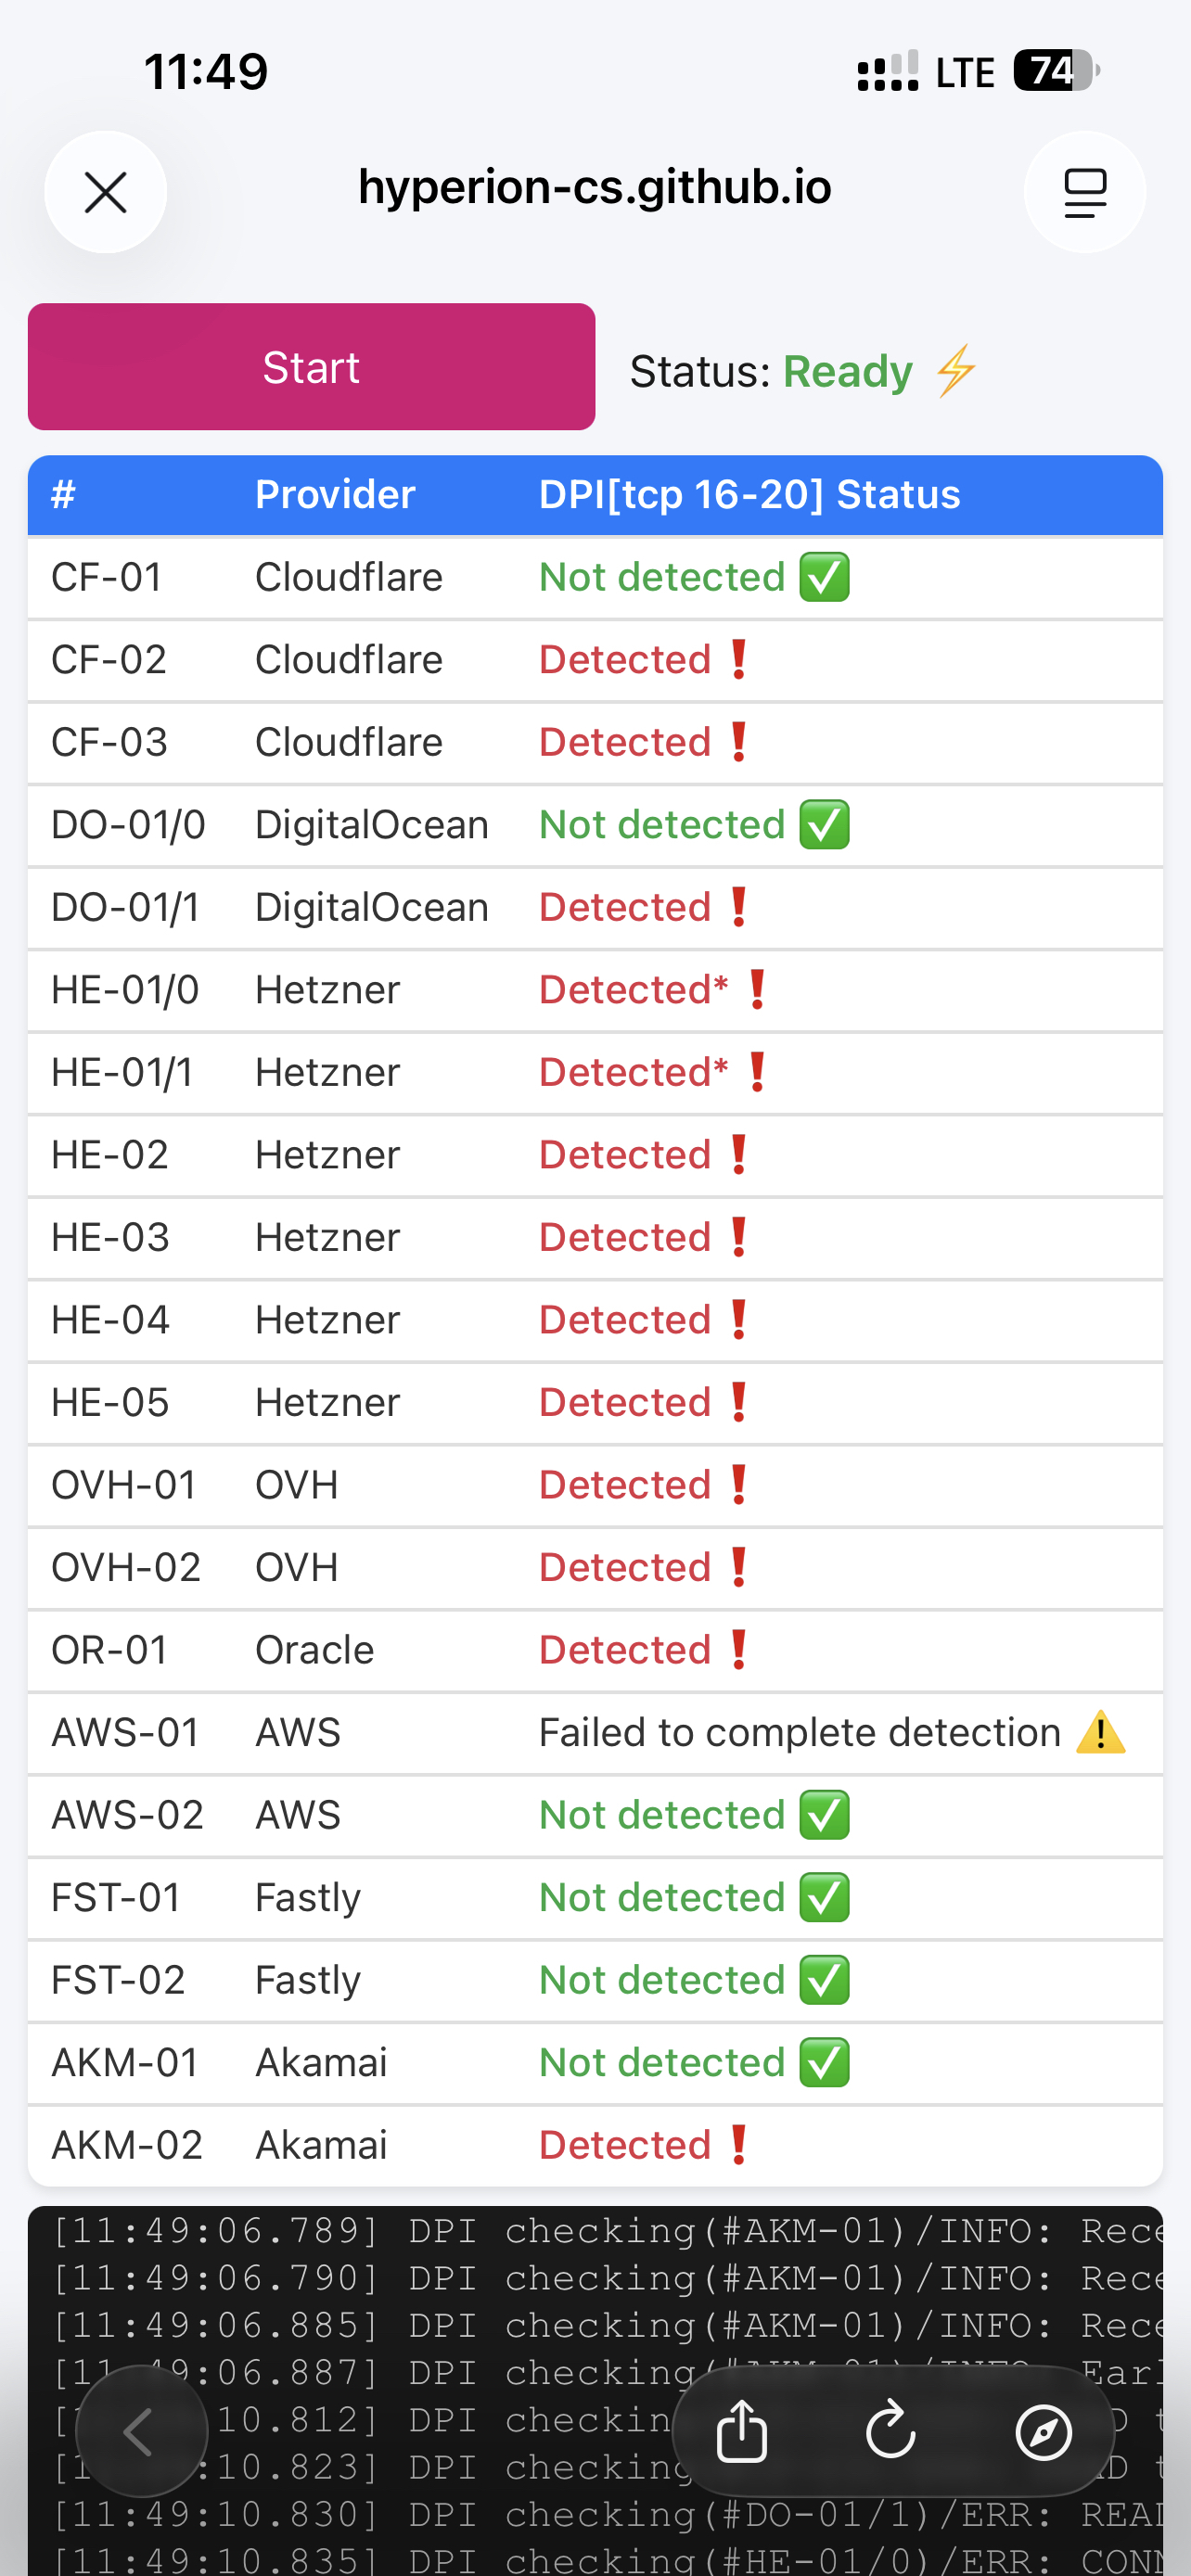Tap the lightning bolt status icon
1191x2576 pixels.
956,371
